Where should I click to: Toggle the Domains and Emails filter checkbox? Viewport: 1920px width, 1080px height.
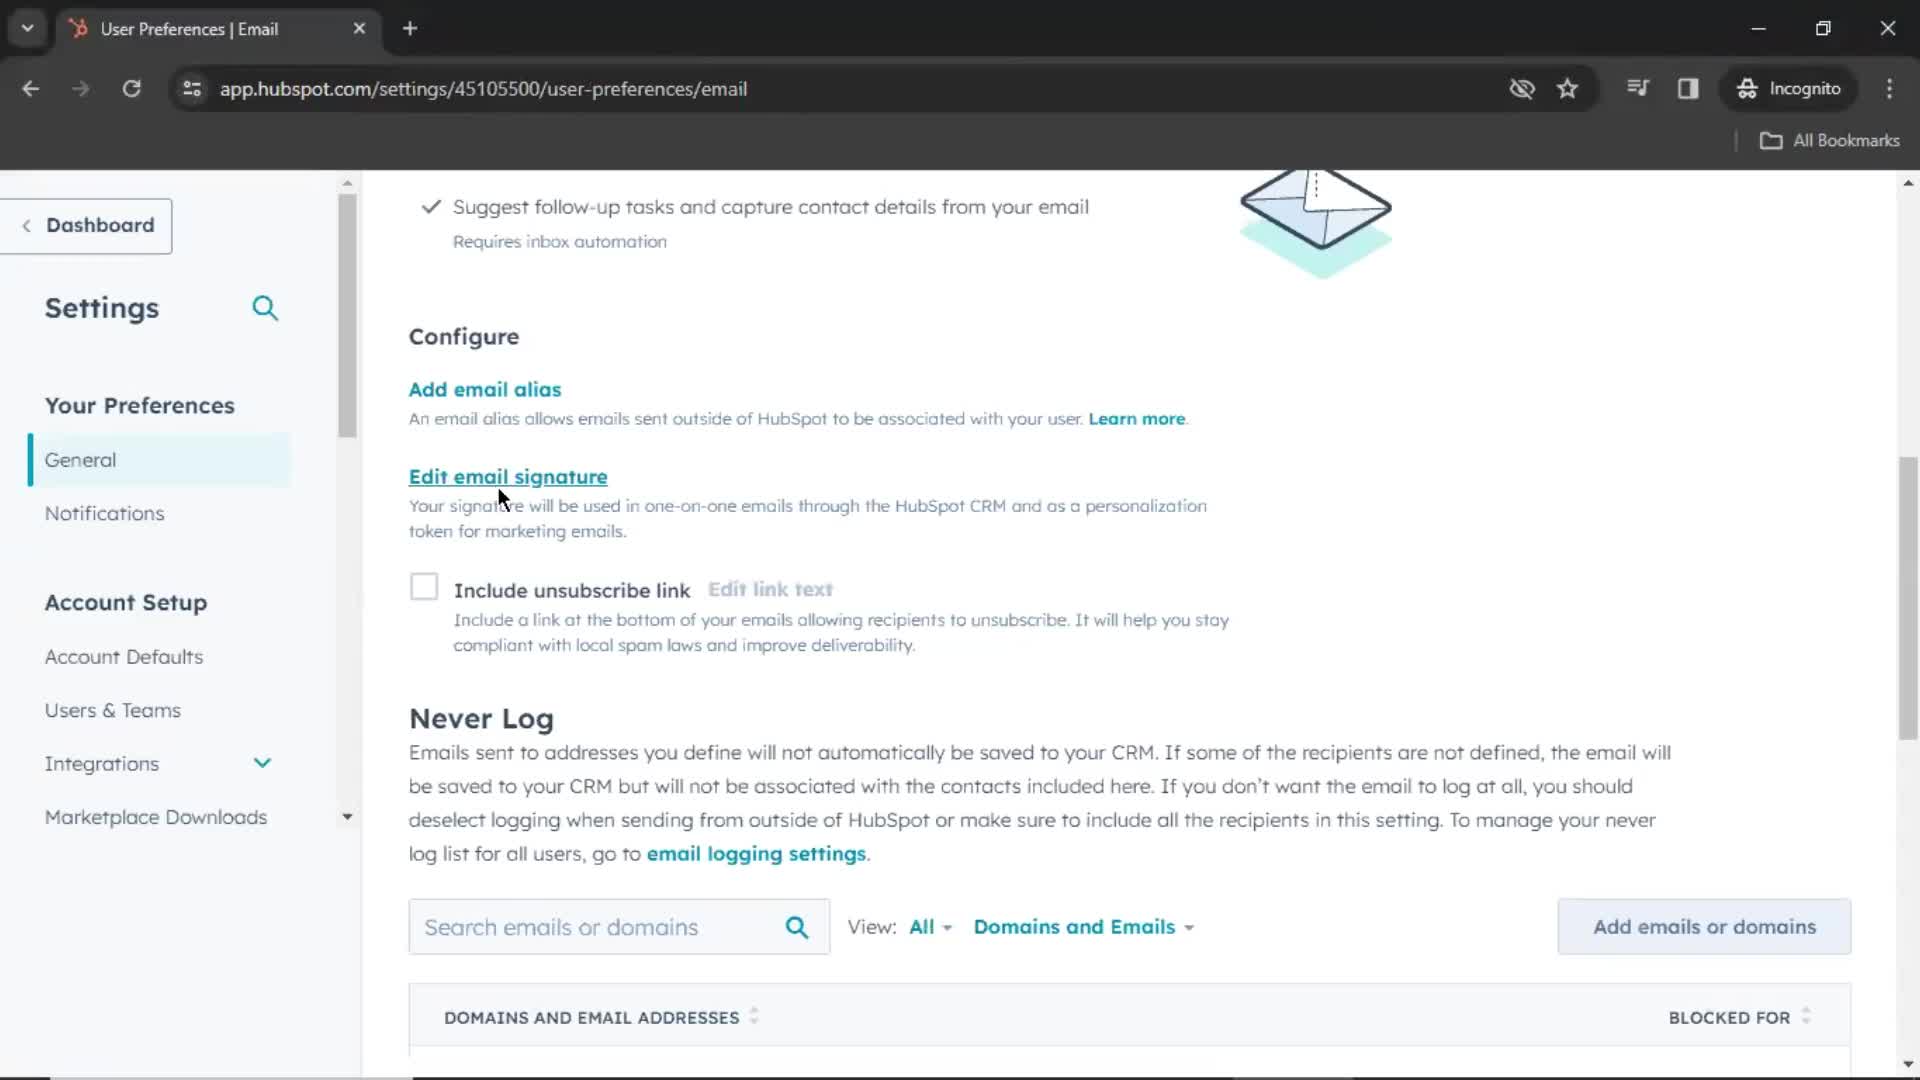1081,927
